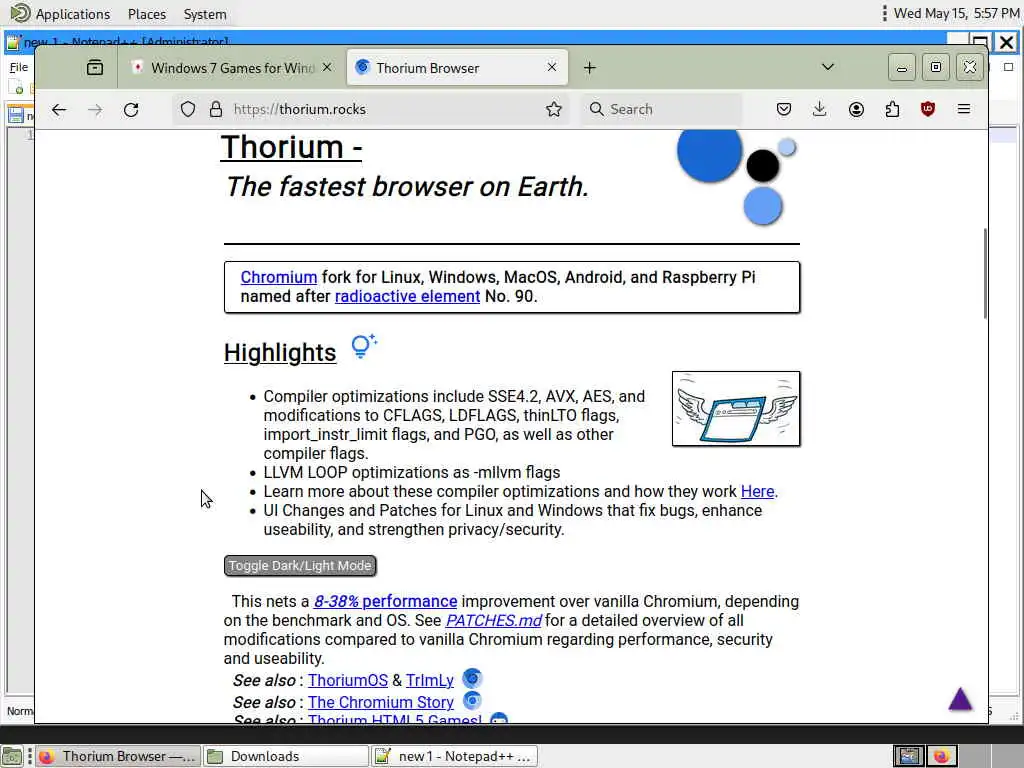Image resolution: width=1024 pixels, height=768 pixels.
Task: Go back to the previous page
Action: point(59,110)
